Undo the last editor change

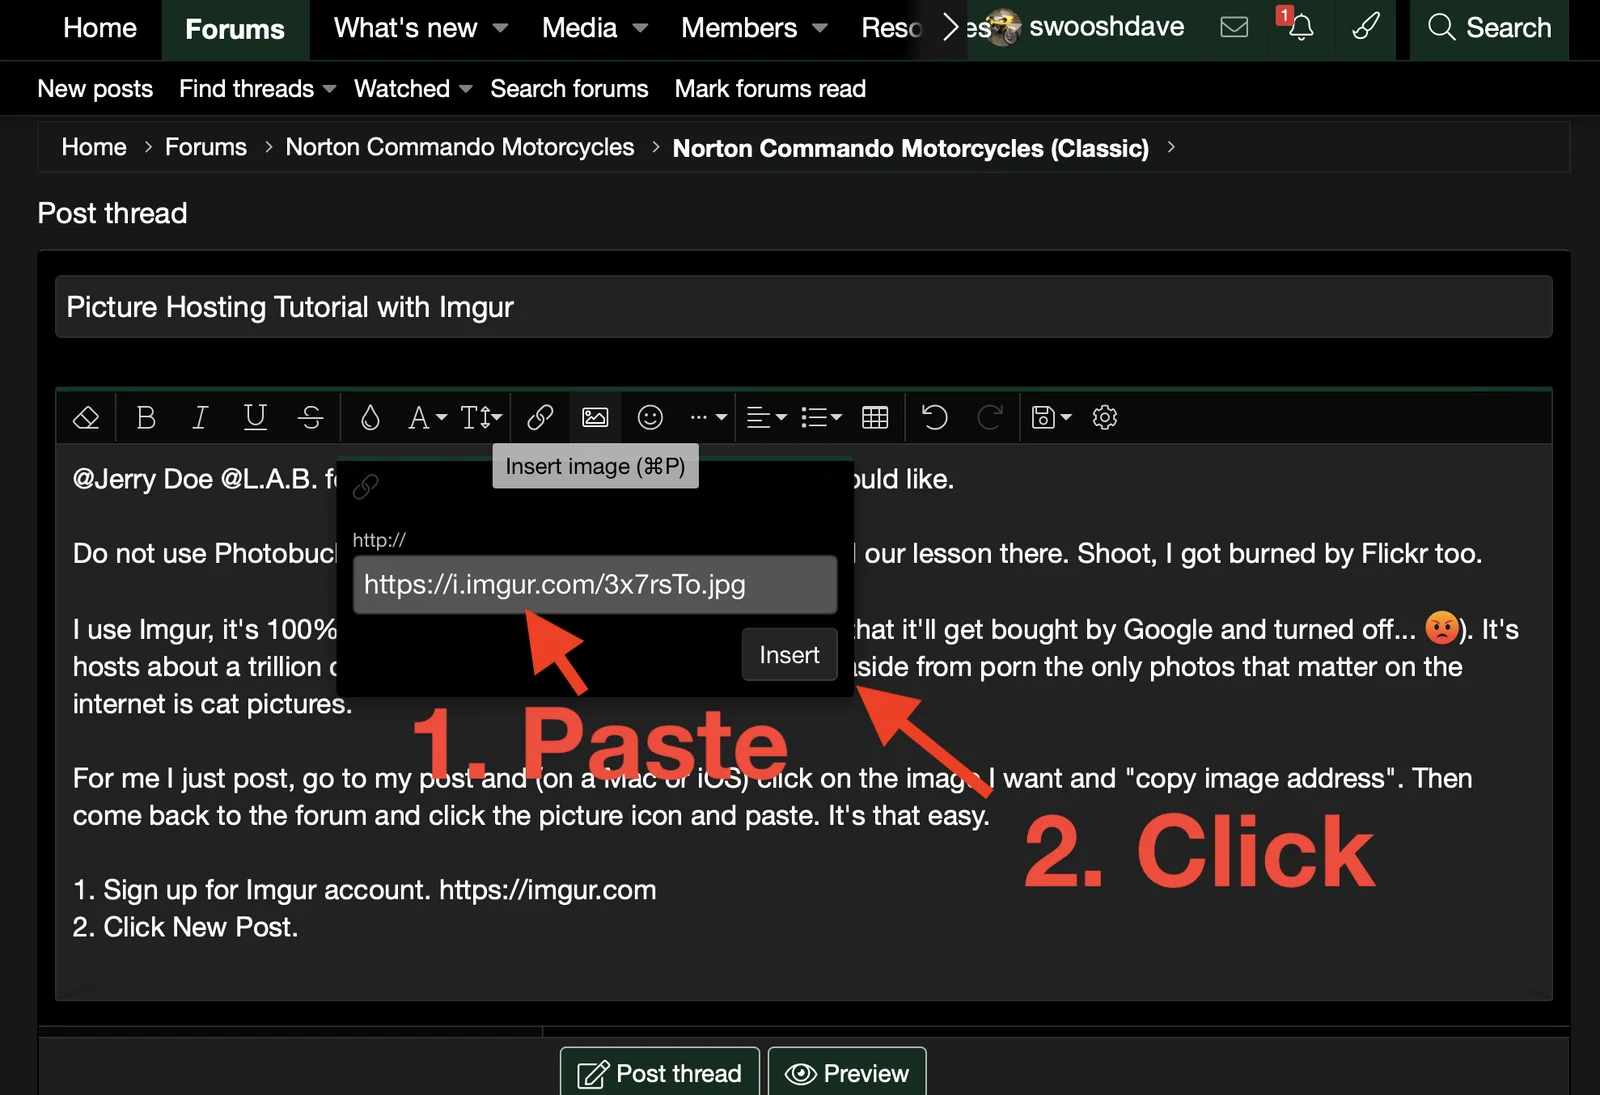(934, 417)
